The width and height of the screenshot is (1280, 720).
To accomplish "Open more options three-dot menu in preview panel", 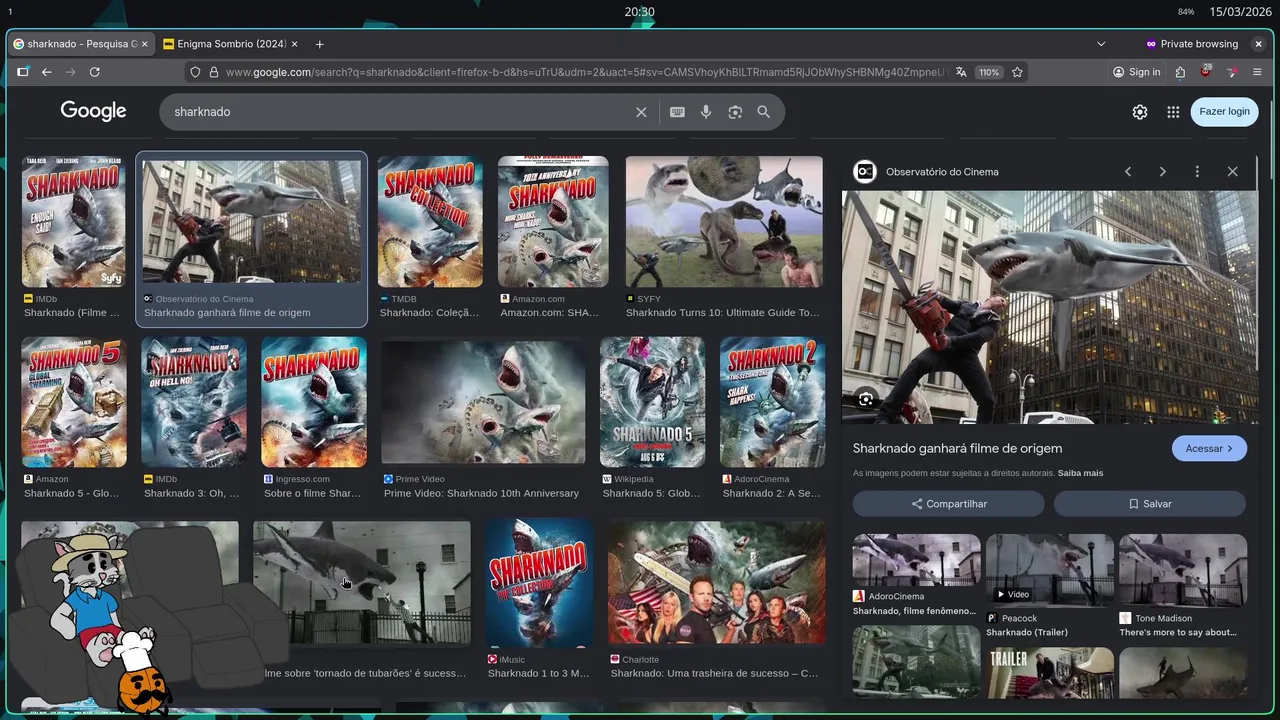I will point(1197,172).
